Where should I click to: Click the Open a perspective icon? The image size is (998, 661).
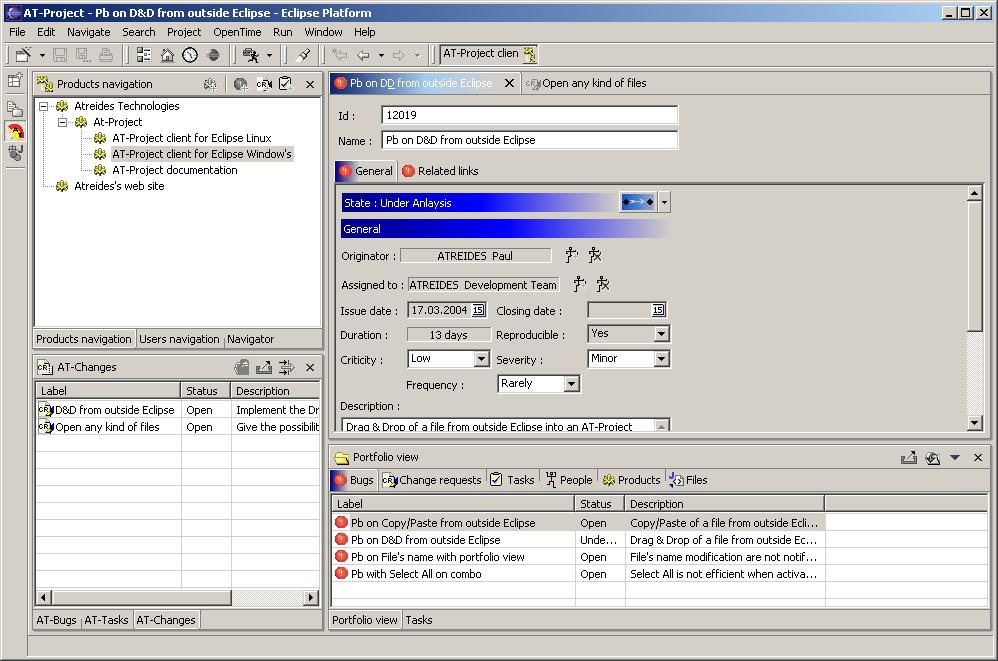pos(15,80)
